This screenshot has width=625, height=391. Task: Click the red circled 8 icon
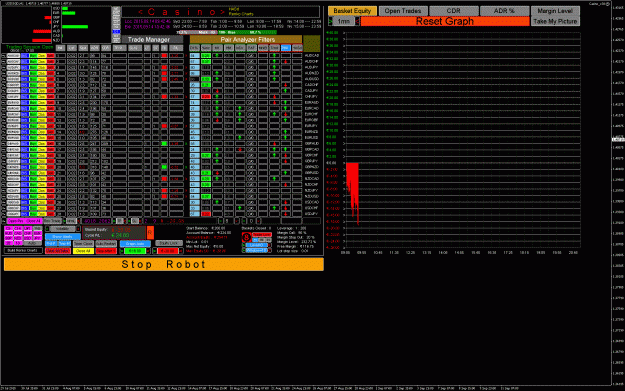pyautogui.click(x=246, y=238)
